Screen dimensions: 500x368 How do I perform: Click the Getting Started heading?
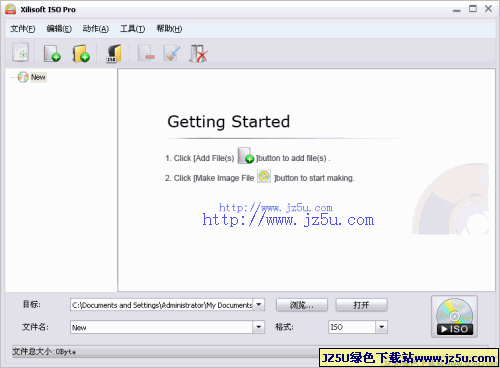click(x=229, y=122)
